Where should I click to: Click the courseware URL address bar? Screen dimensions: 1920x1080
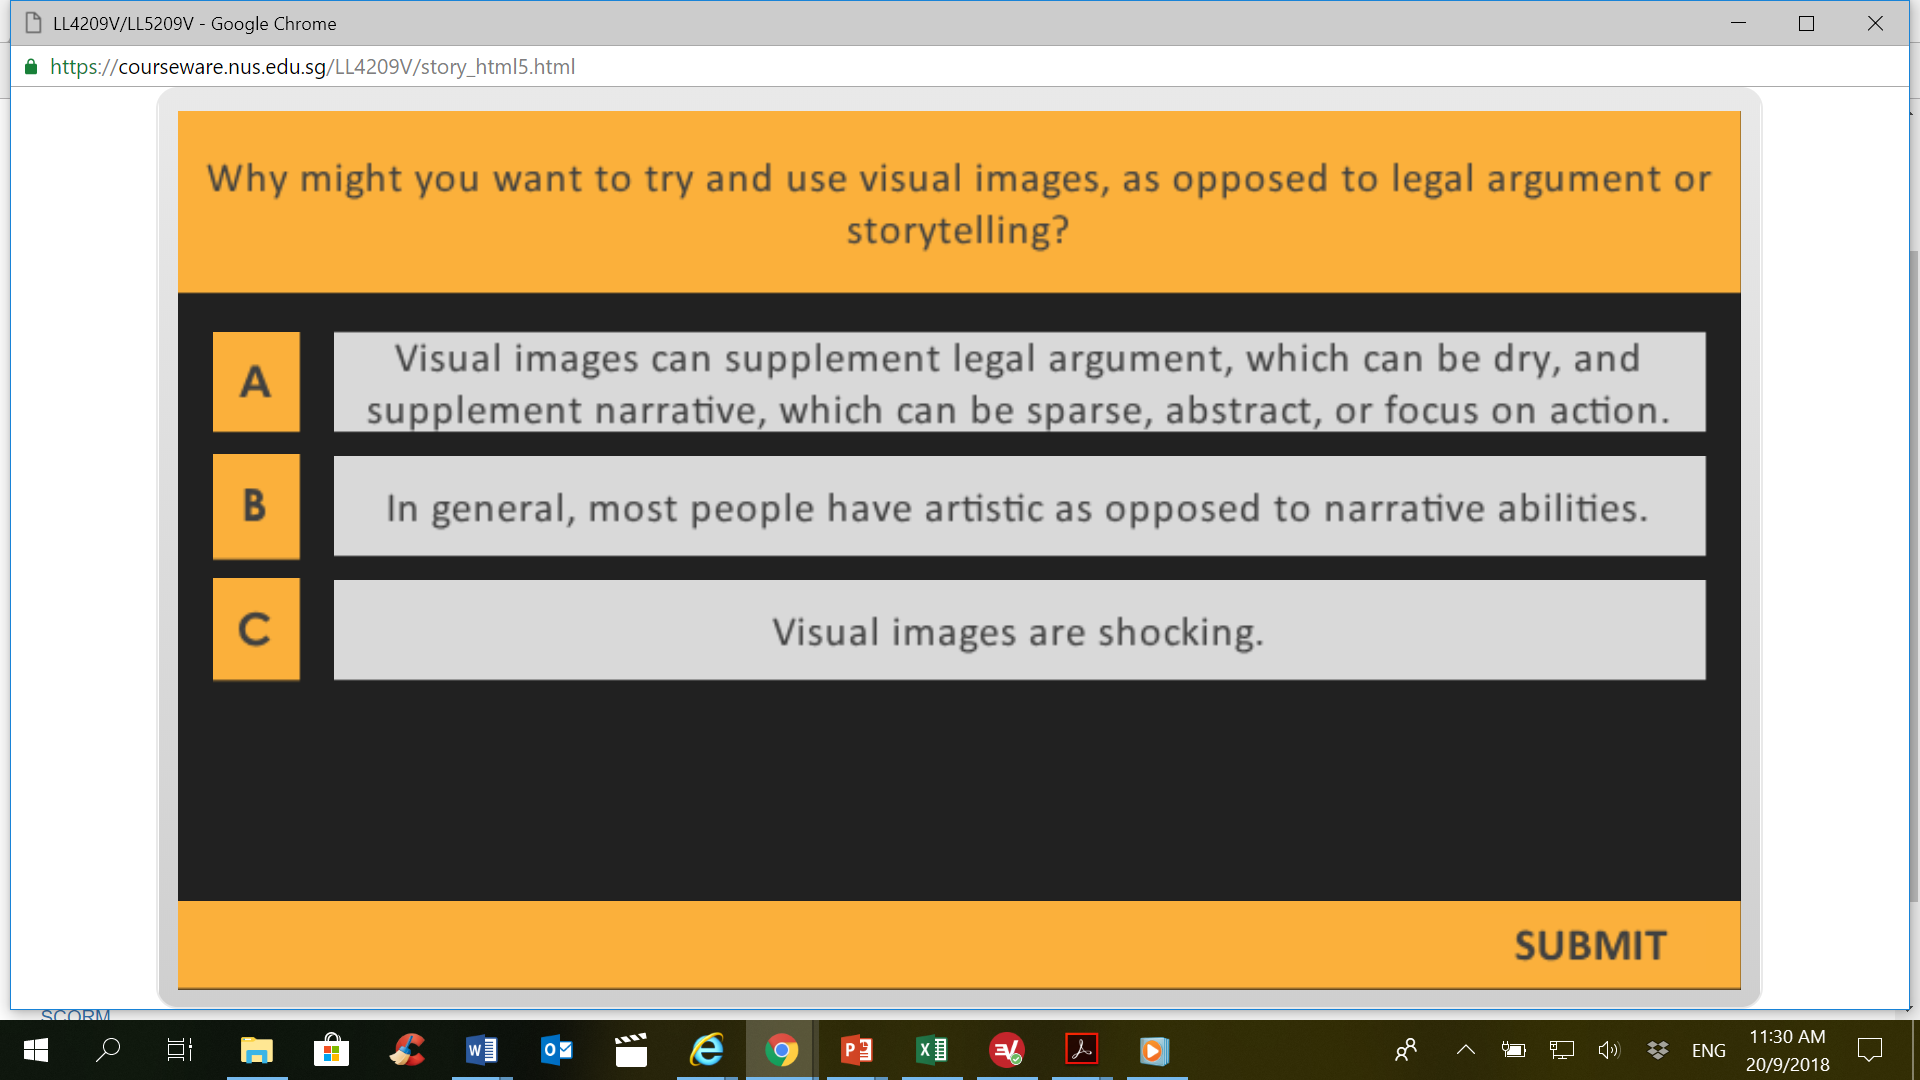click(312, 67)
